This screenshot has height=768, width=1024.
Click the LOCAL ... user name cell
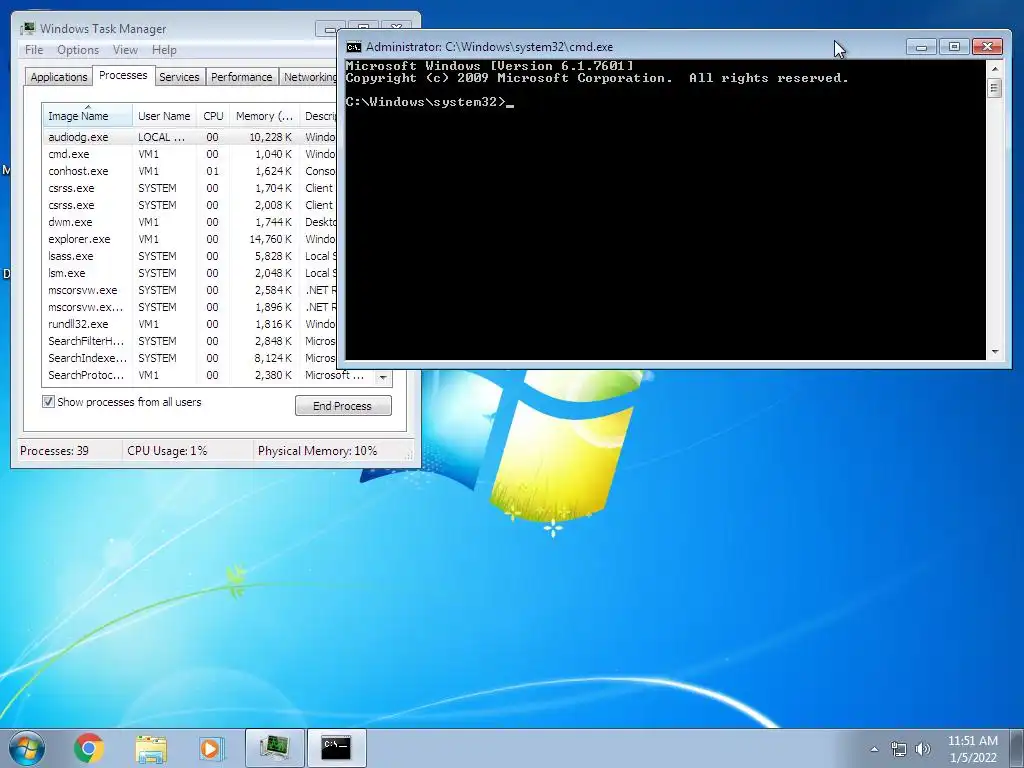click(x=161, y=137)
